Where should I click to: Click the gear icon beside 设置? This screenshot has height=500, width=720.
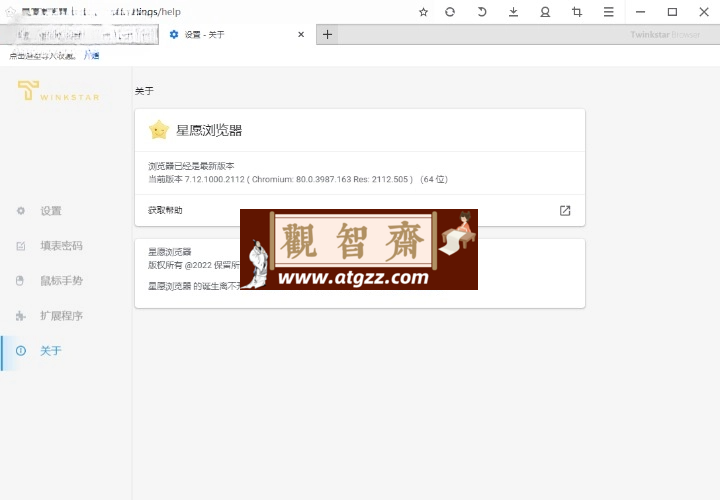click(x=21, y=211)
